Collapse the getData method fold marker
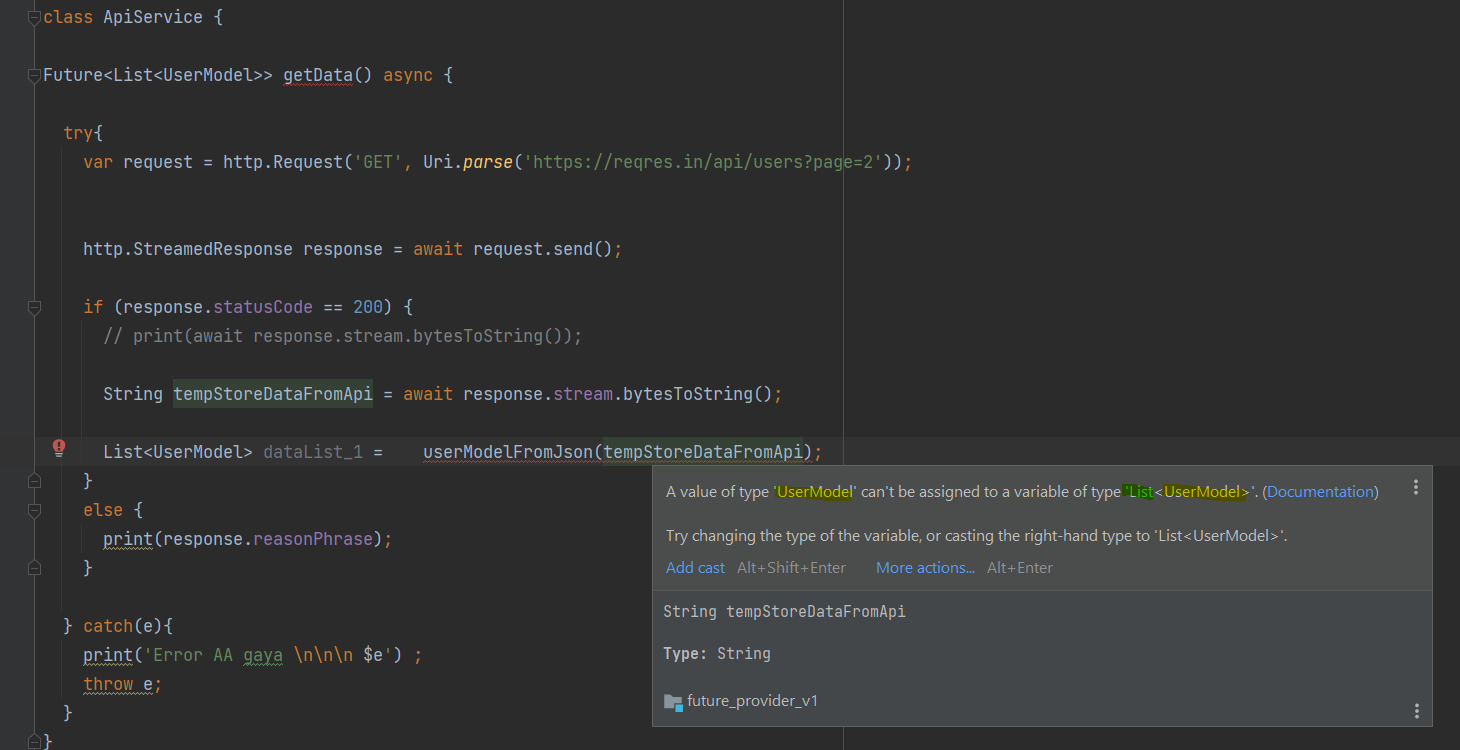Viewport: 1460px width, 750px height. (34, 74)
